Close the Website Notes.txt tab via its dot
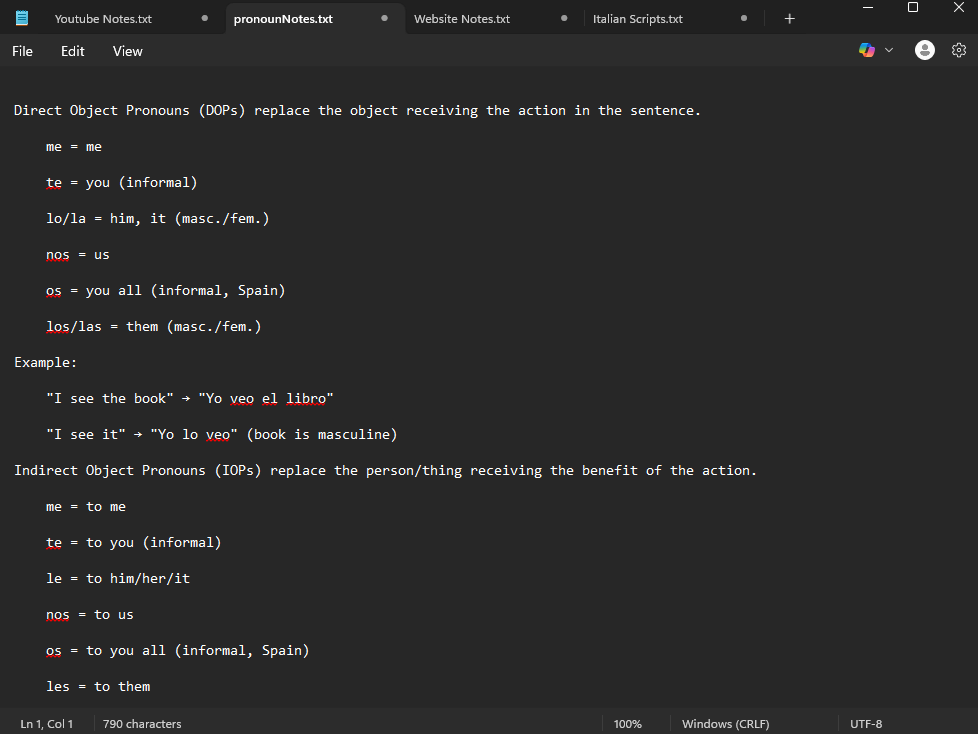Image resolution: width=978 pixels, height=734 pixels. tap(564, 19)
